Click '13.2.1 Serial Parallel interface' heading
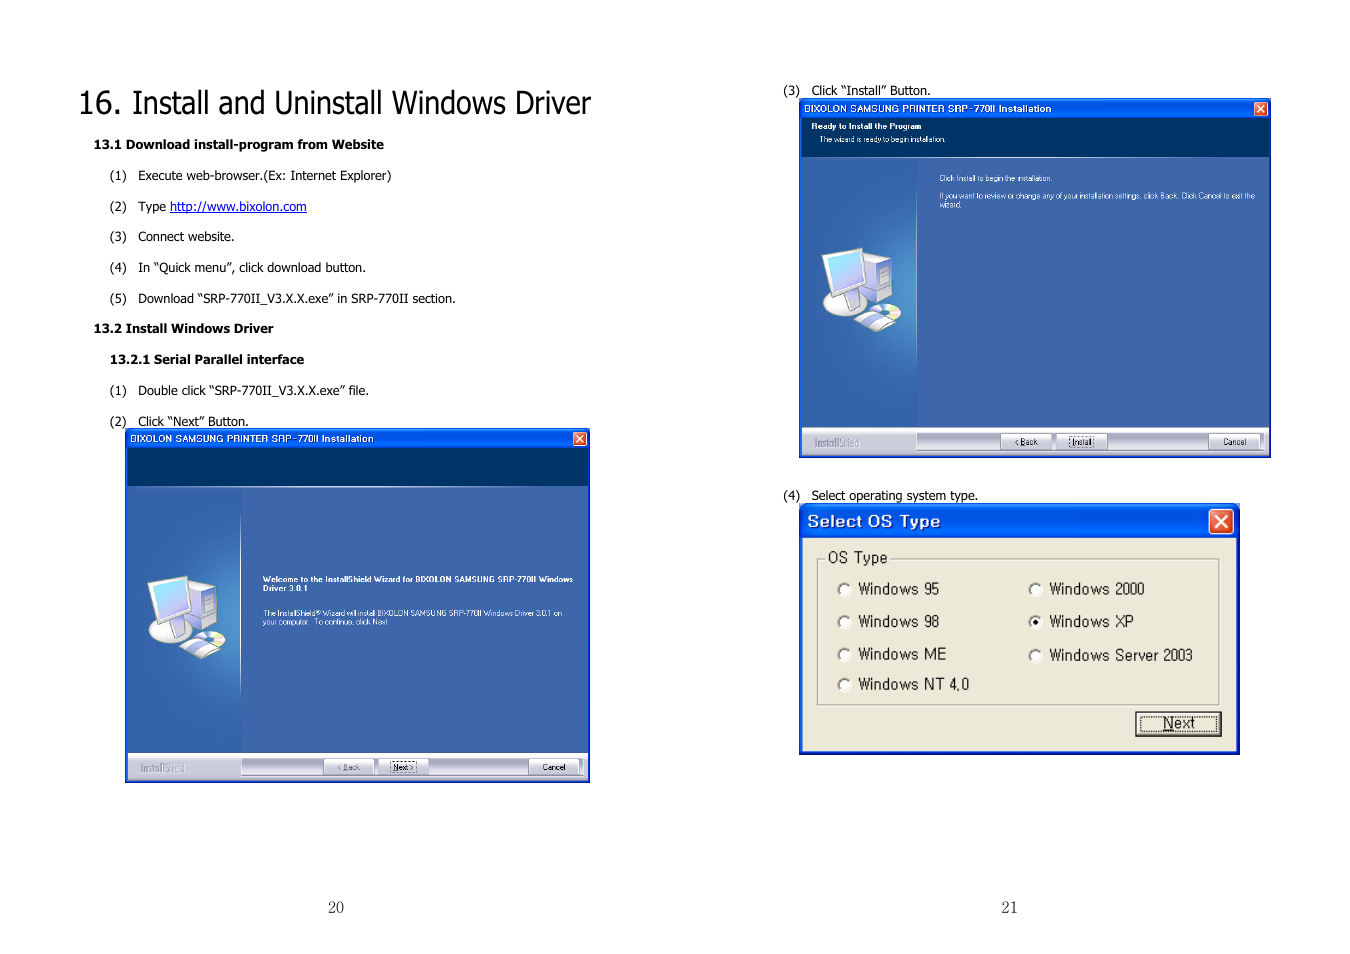Image resolution: width=1350 pixels, height=954 pixels. 207,360
